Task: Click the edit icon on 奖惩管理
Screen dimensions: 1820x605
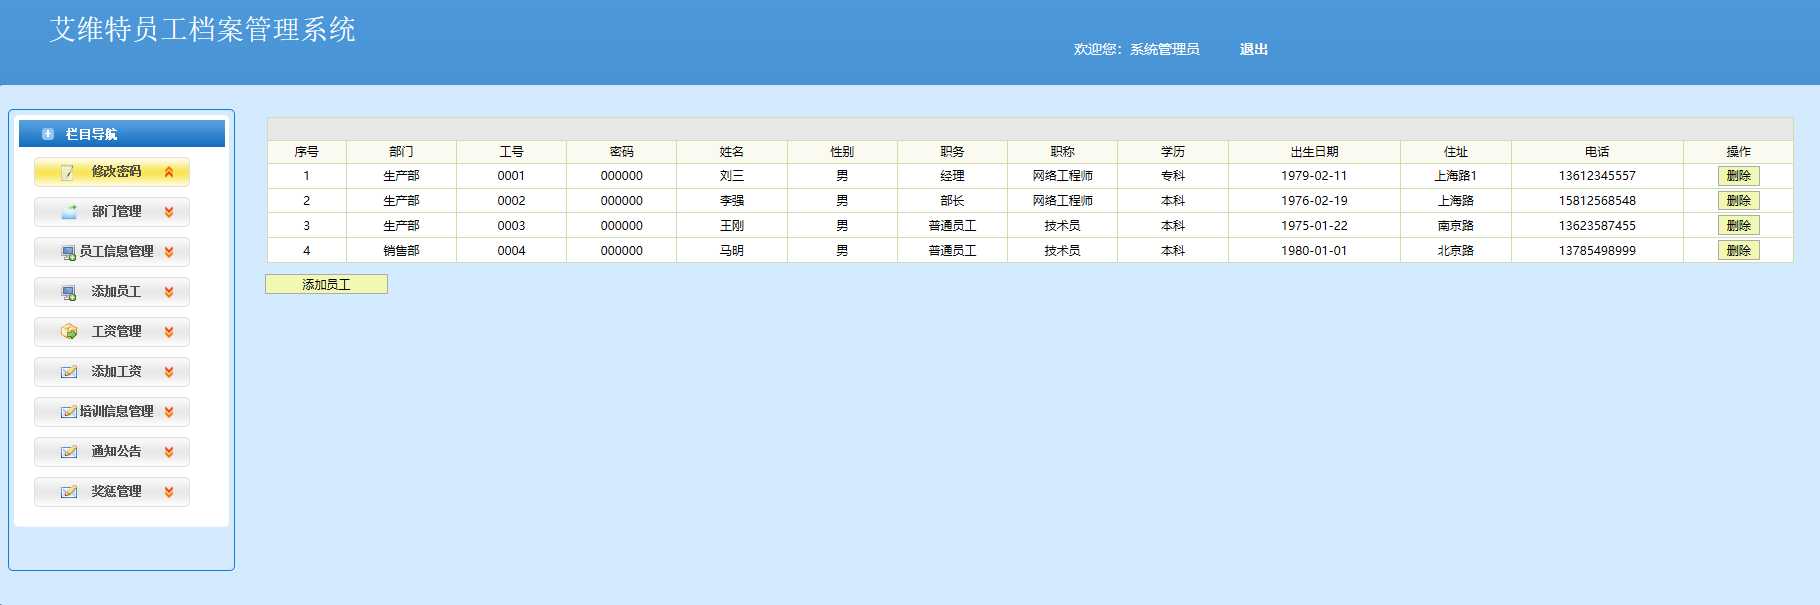Action: pyautogui.click(x=69, y=492)
